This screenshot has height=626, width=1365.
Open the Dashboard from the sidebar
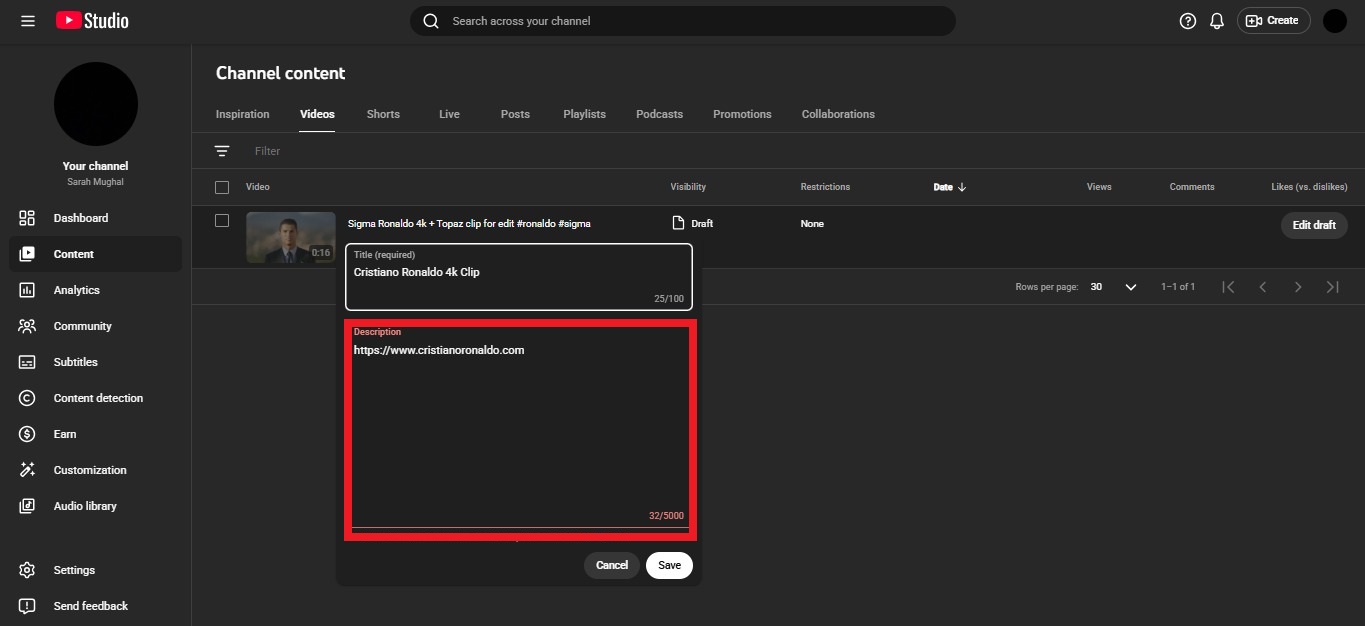pyautogui.click(x=80, y=217)
